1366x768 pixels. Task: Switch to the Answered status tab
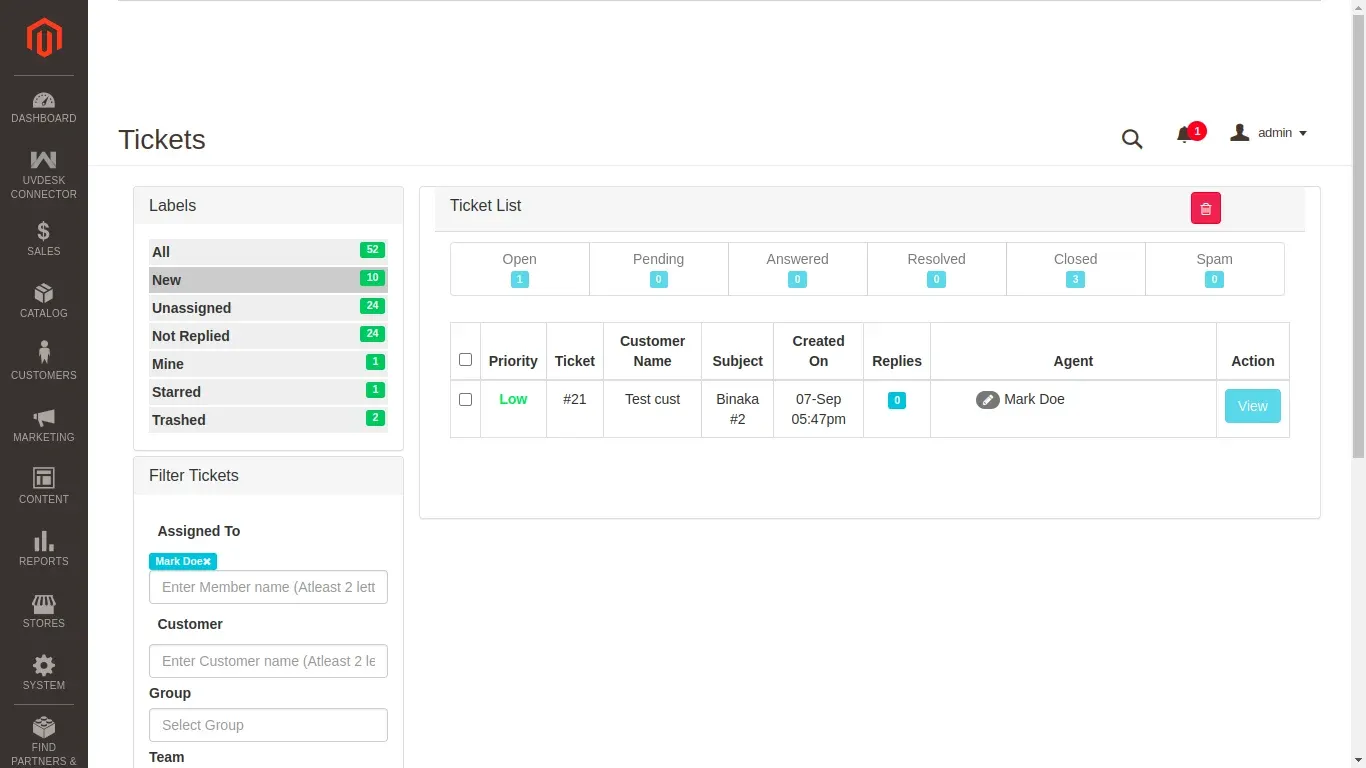coord(798,269)
